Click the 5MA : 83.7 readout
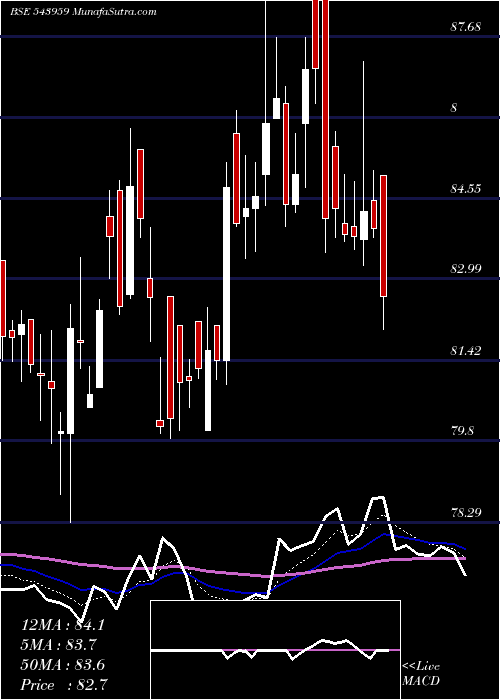500x700 pixels. pyautogui.click(x=59, y=644)
